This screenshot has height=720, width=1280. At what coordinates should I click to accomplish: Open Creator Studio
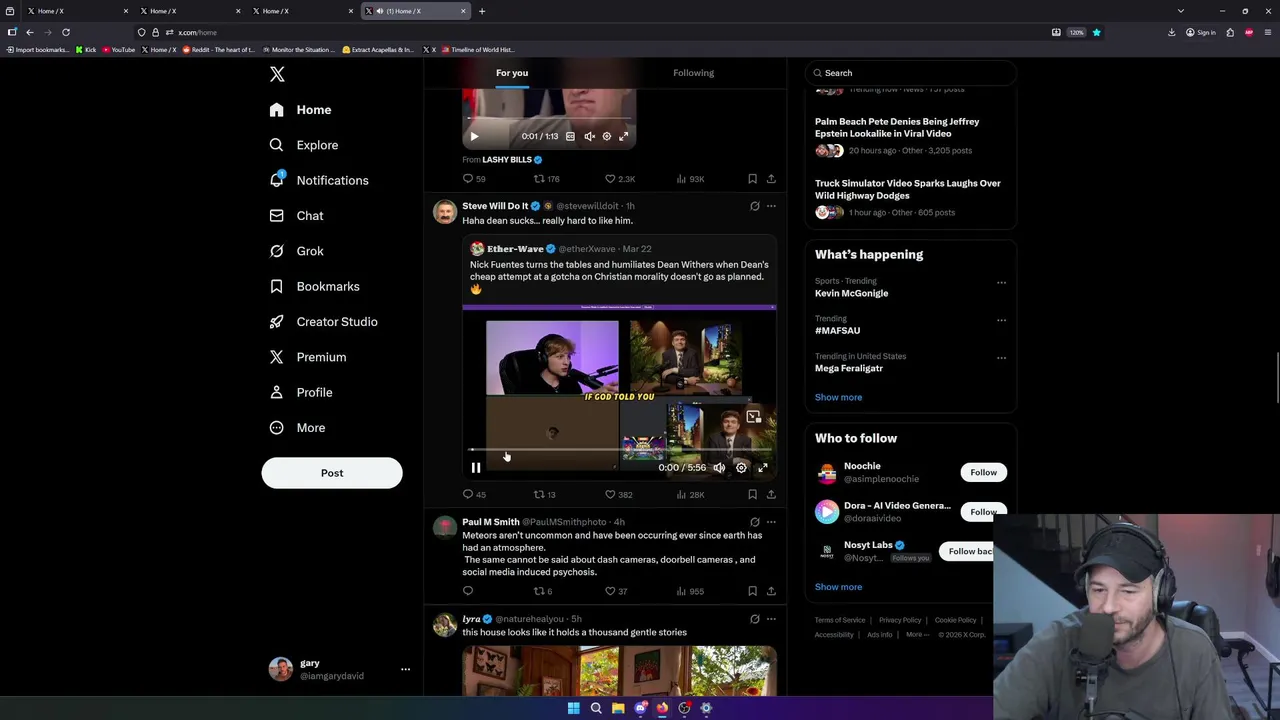[323, 322]
